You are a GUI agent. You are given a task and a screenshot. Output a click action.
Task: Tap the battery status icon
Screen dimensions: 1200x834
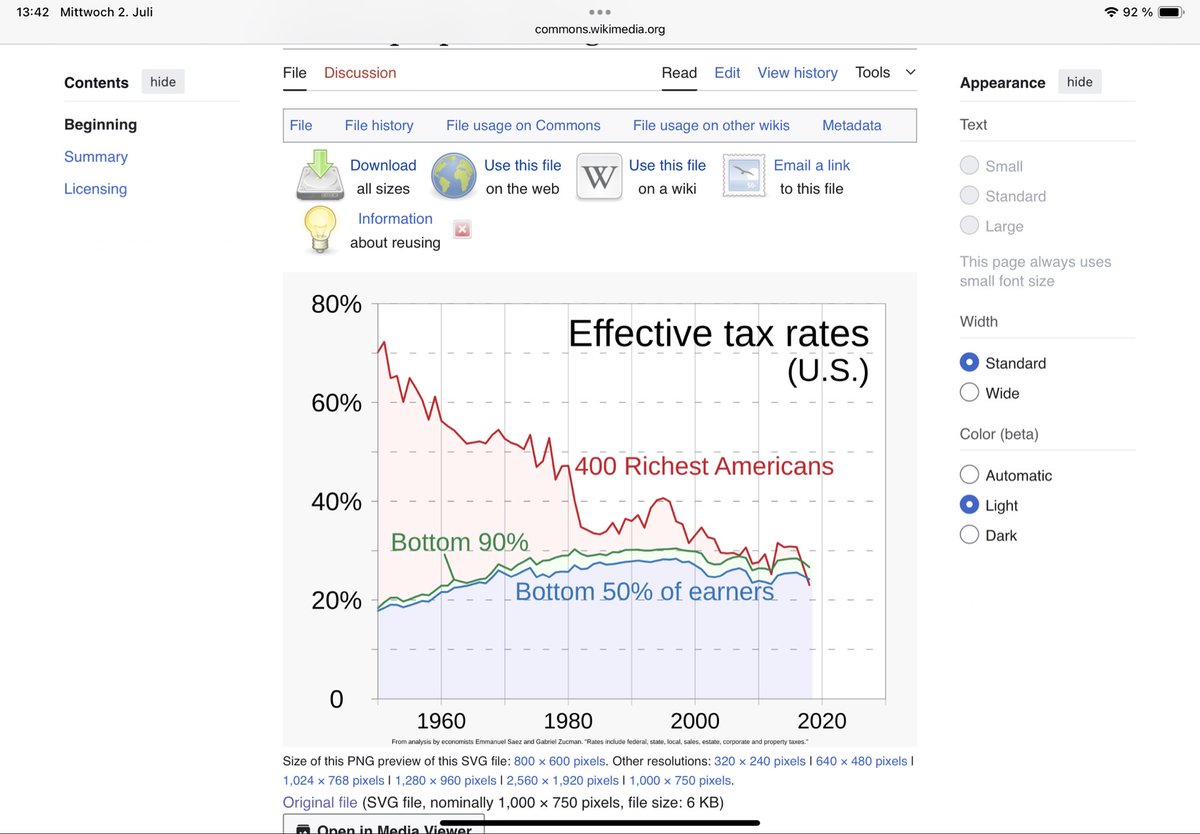pos(1171,12)
